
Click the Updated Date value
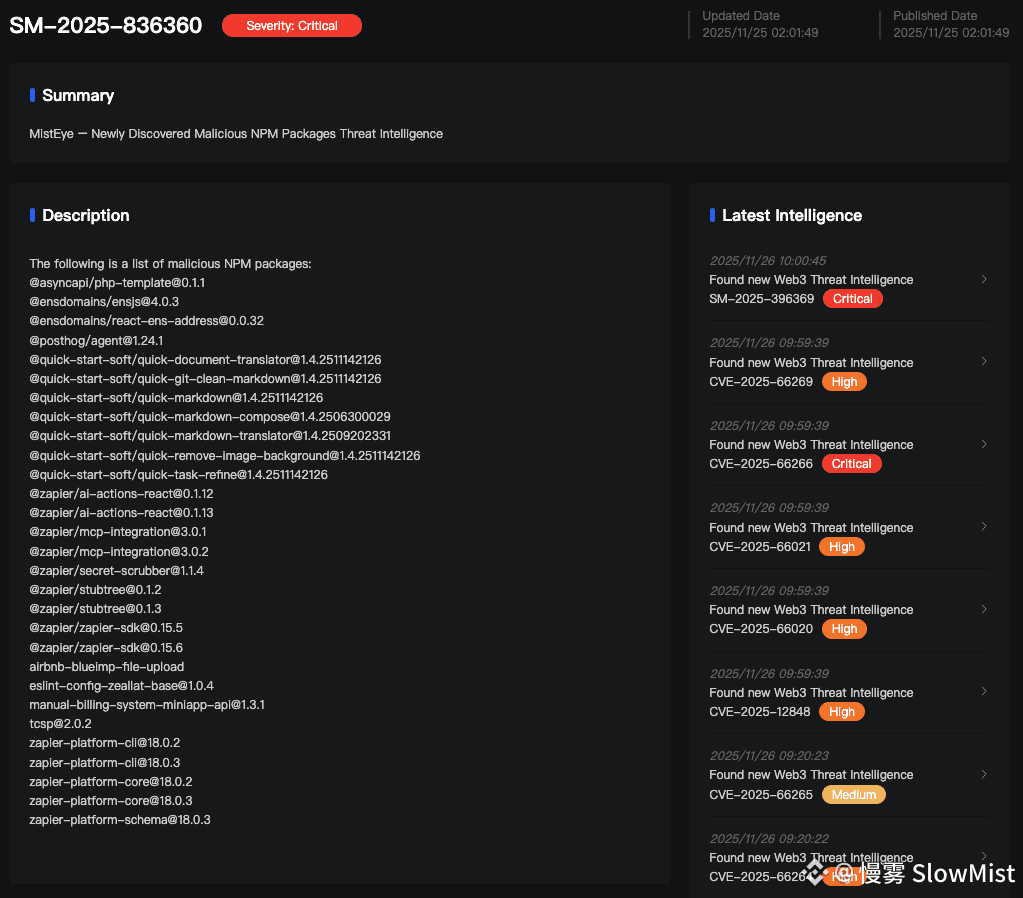click(x=760, y=33)
